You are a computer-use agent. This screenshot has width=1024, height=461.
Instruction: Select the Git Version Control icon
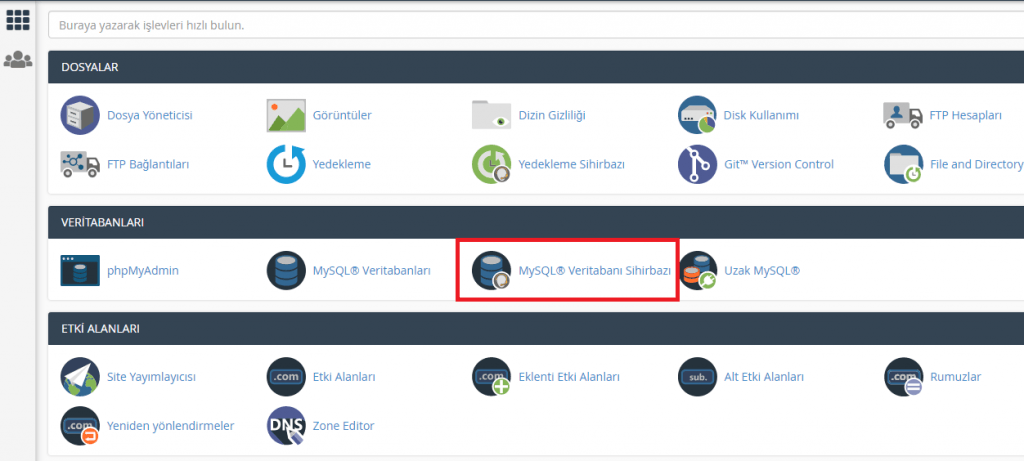coord(698,165)
